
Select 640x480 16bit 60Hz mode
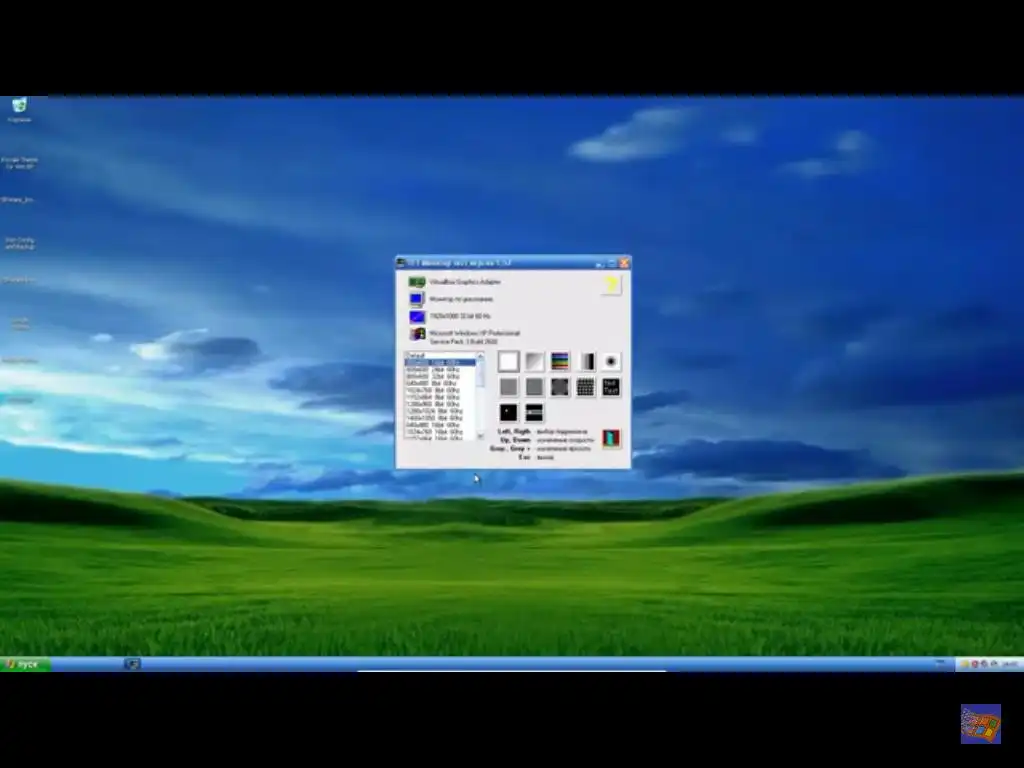[x=440, y=425]
